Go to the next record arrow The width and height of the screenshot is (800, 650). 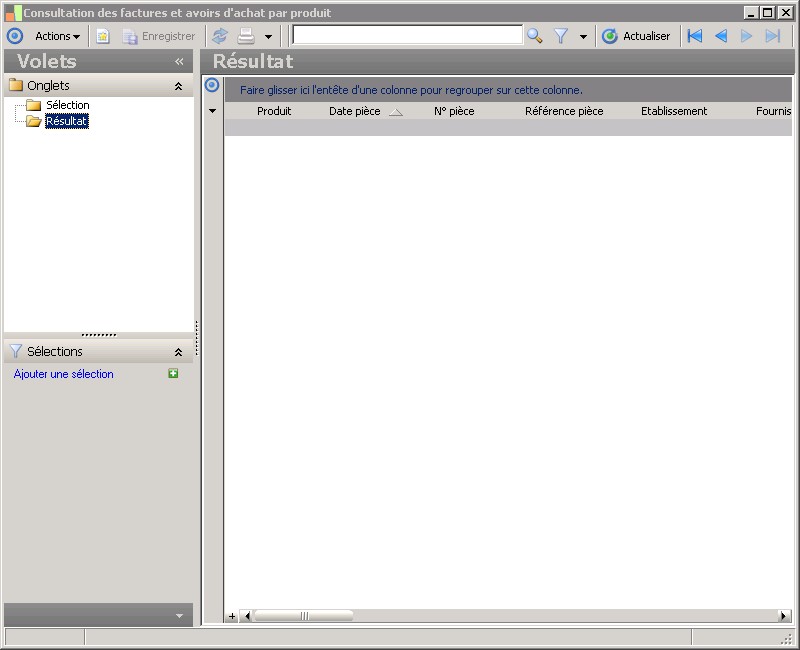click(x=746, y=36)
